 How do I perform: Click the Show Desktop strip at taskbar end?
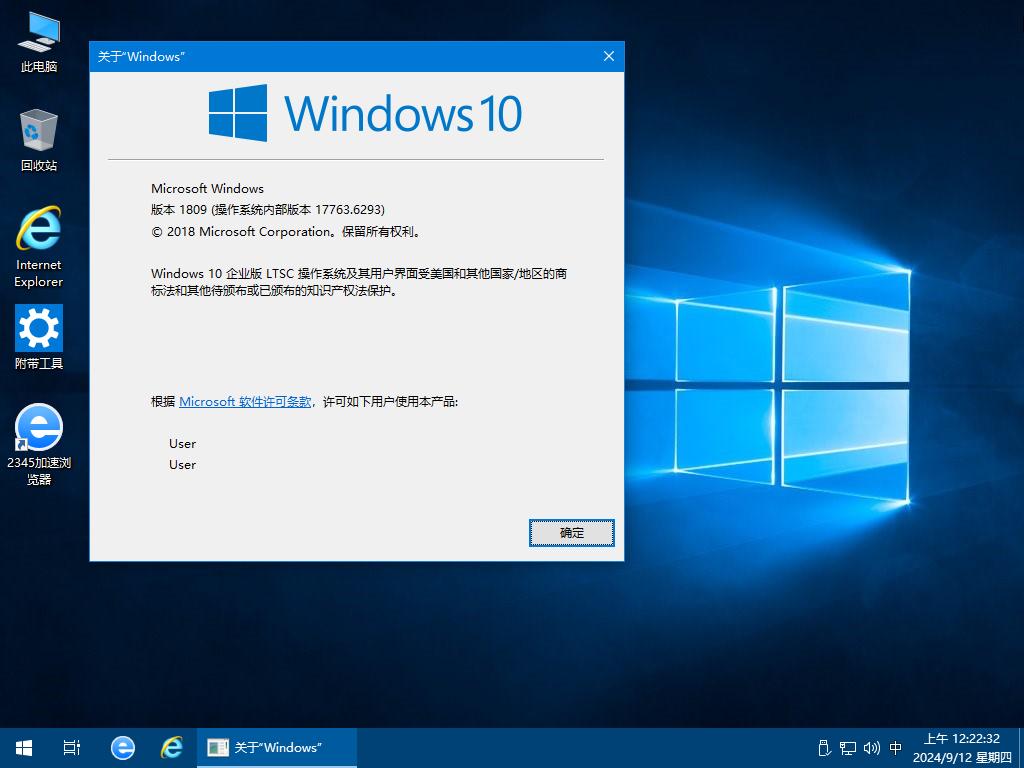coord(1021,748)
